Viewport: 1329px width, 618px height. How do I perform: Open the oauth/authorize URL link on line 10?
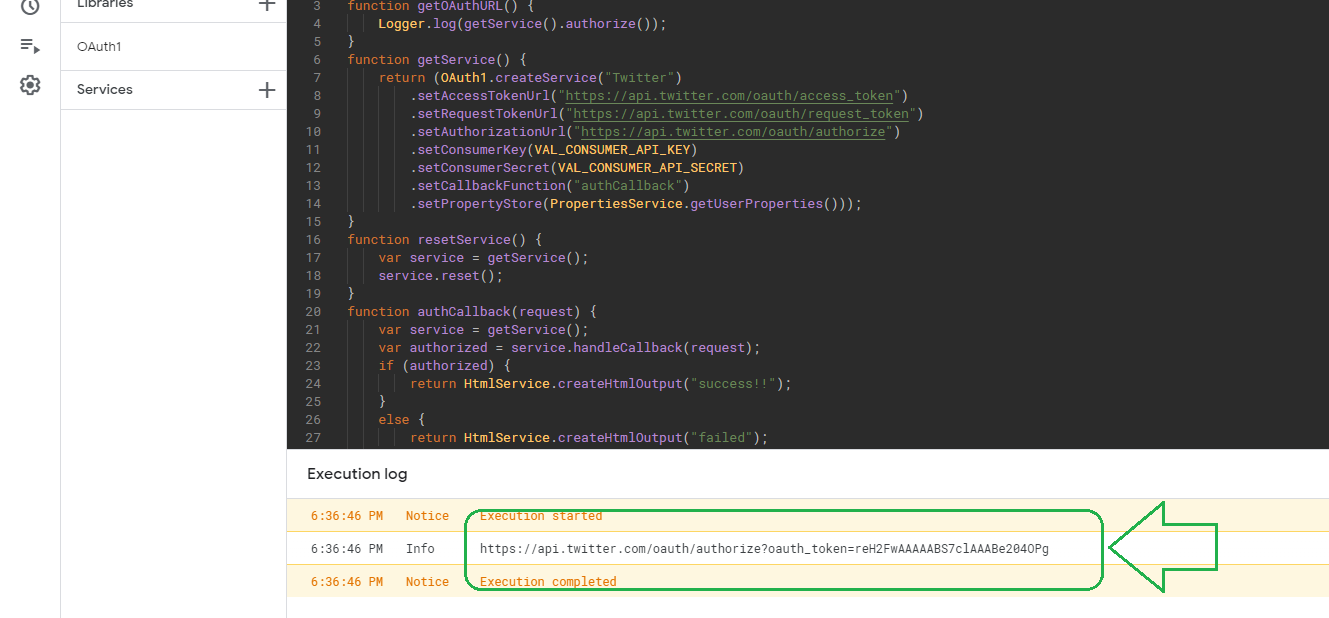(733, 132)
